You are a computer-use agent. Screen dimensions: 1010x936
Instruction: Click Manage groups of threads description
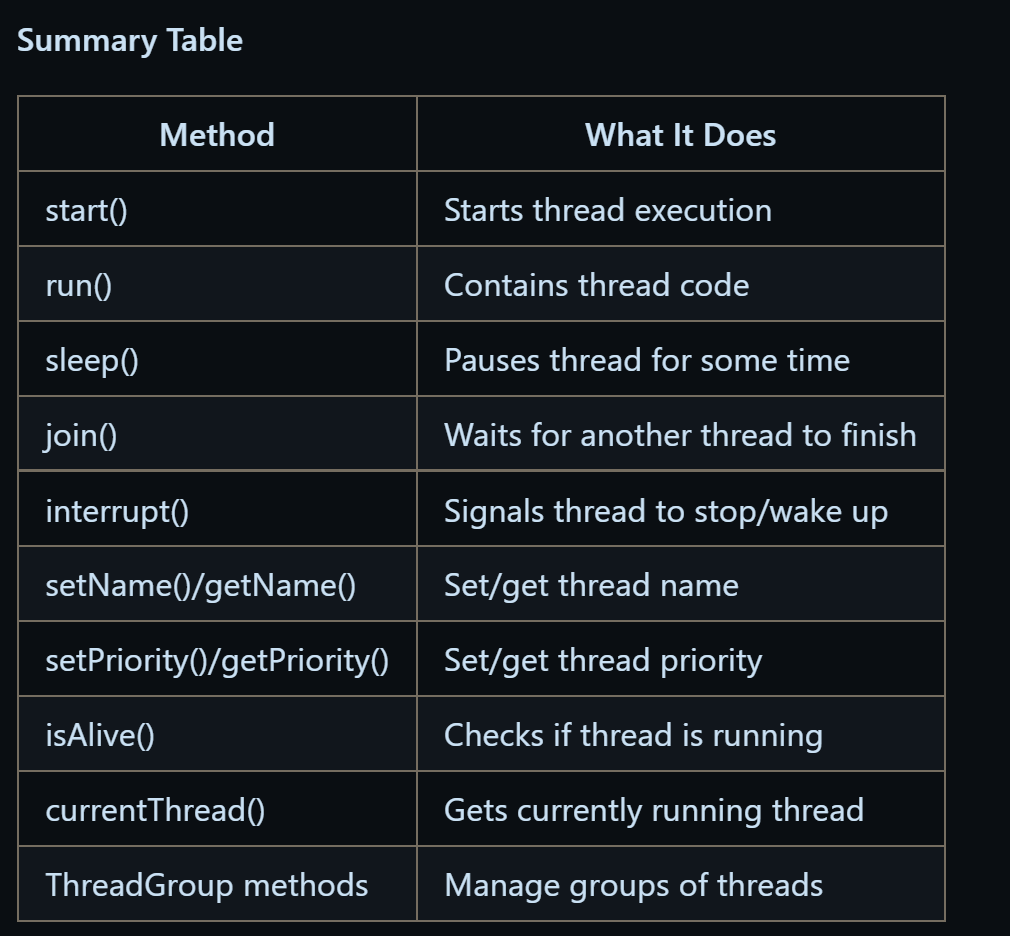coord(633,886)
